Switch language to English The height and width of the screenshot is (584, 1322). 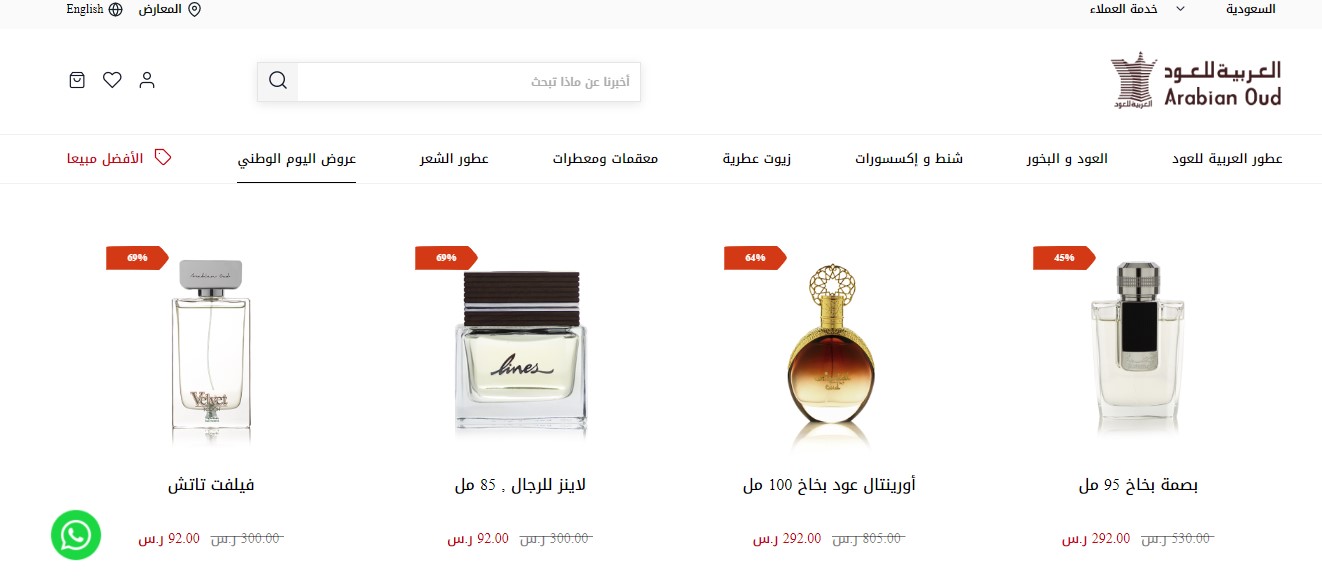click(85, 9)
